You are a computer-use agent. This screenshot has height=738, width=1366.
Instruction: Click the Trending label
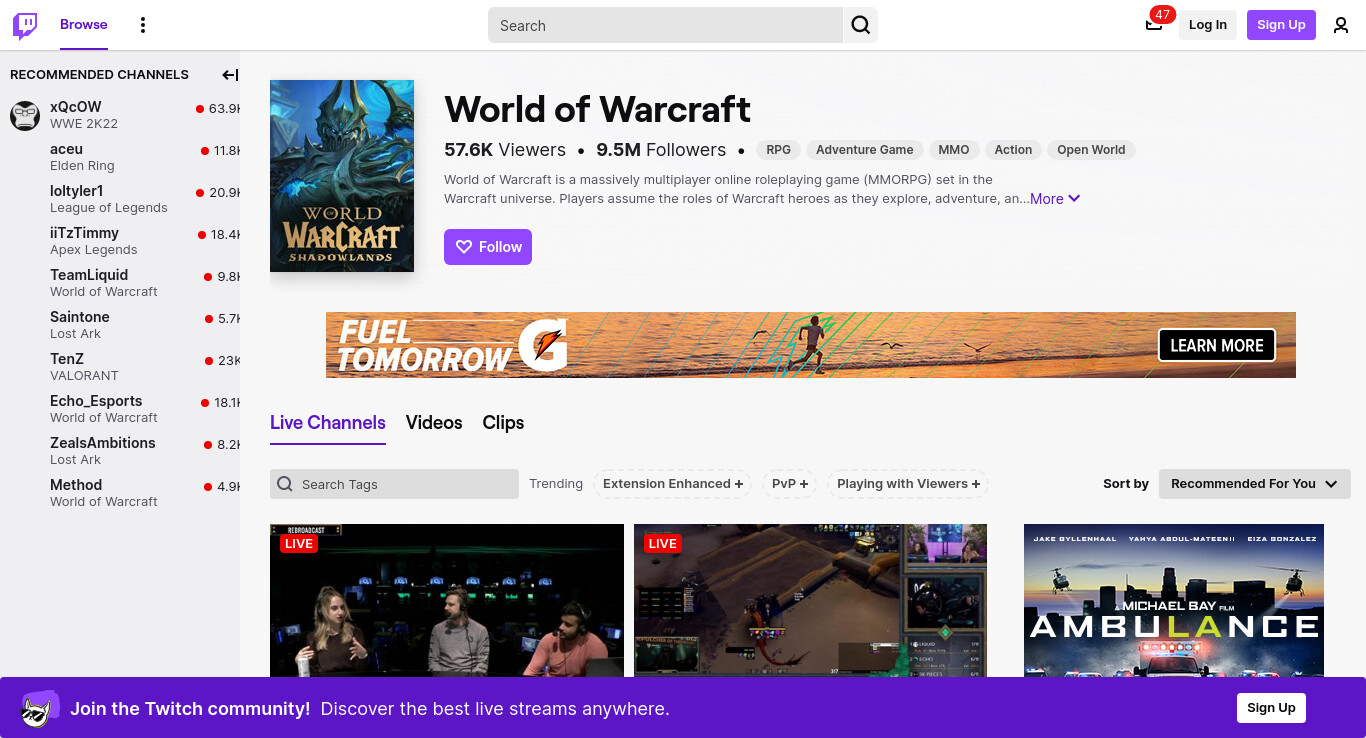[556, 484]
